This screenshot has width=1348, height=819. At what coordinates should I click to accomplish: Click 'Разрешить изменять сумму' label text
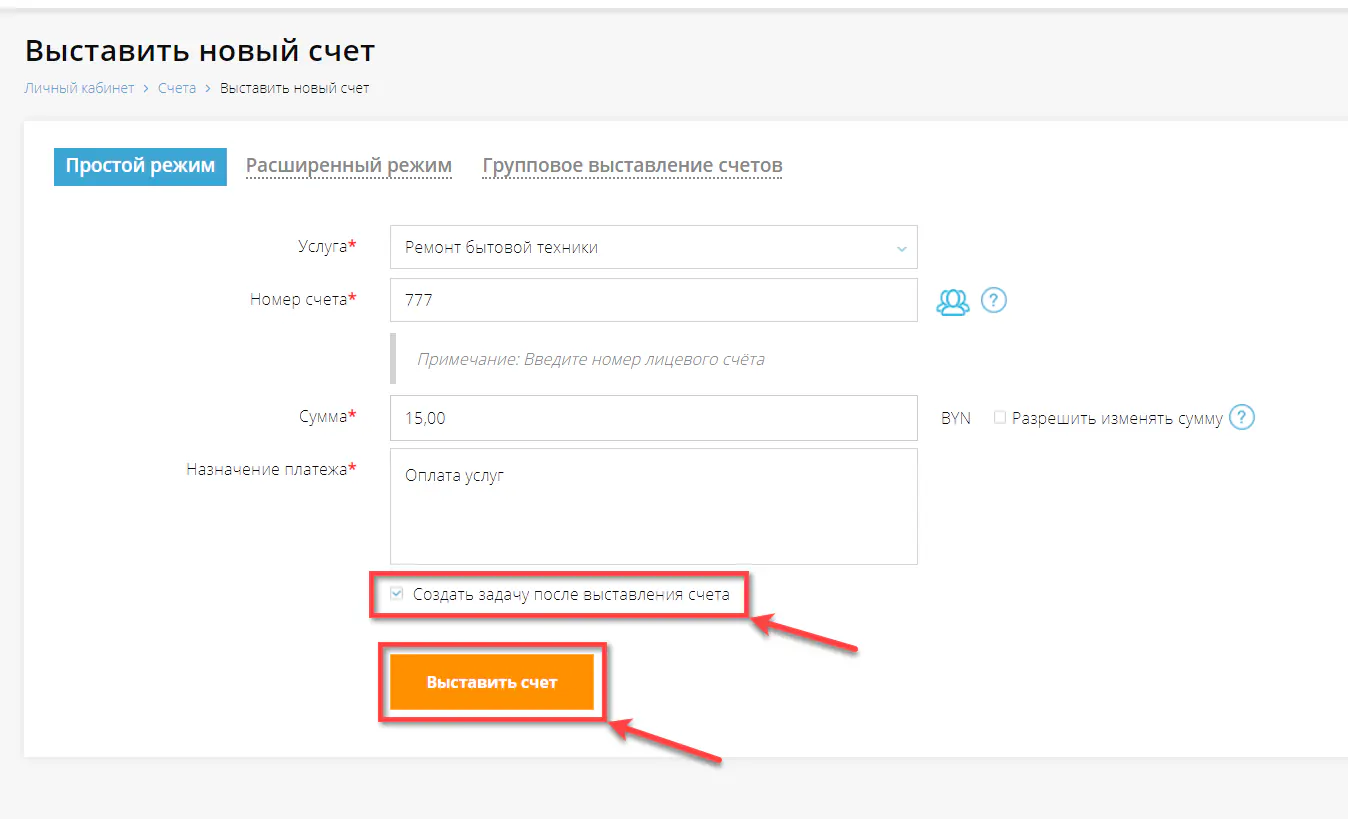coord(1117,419)
